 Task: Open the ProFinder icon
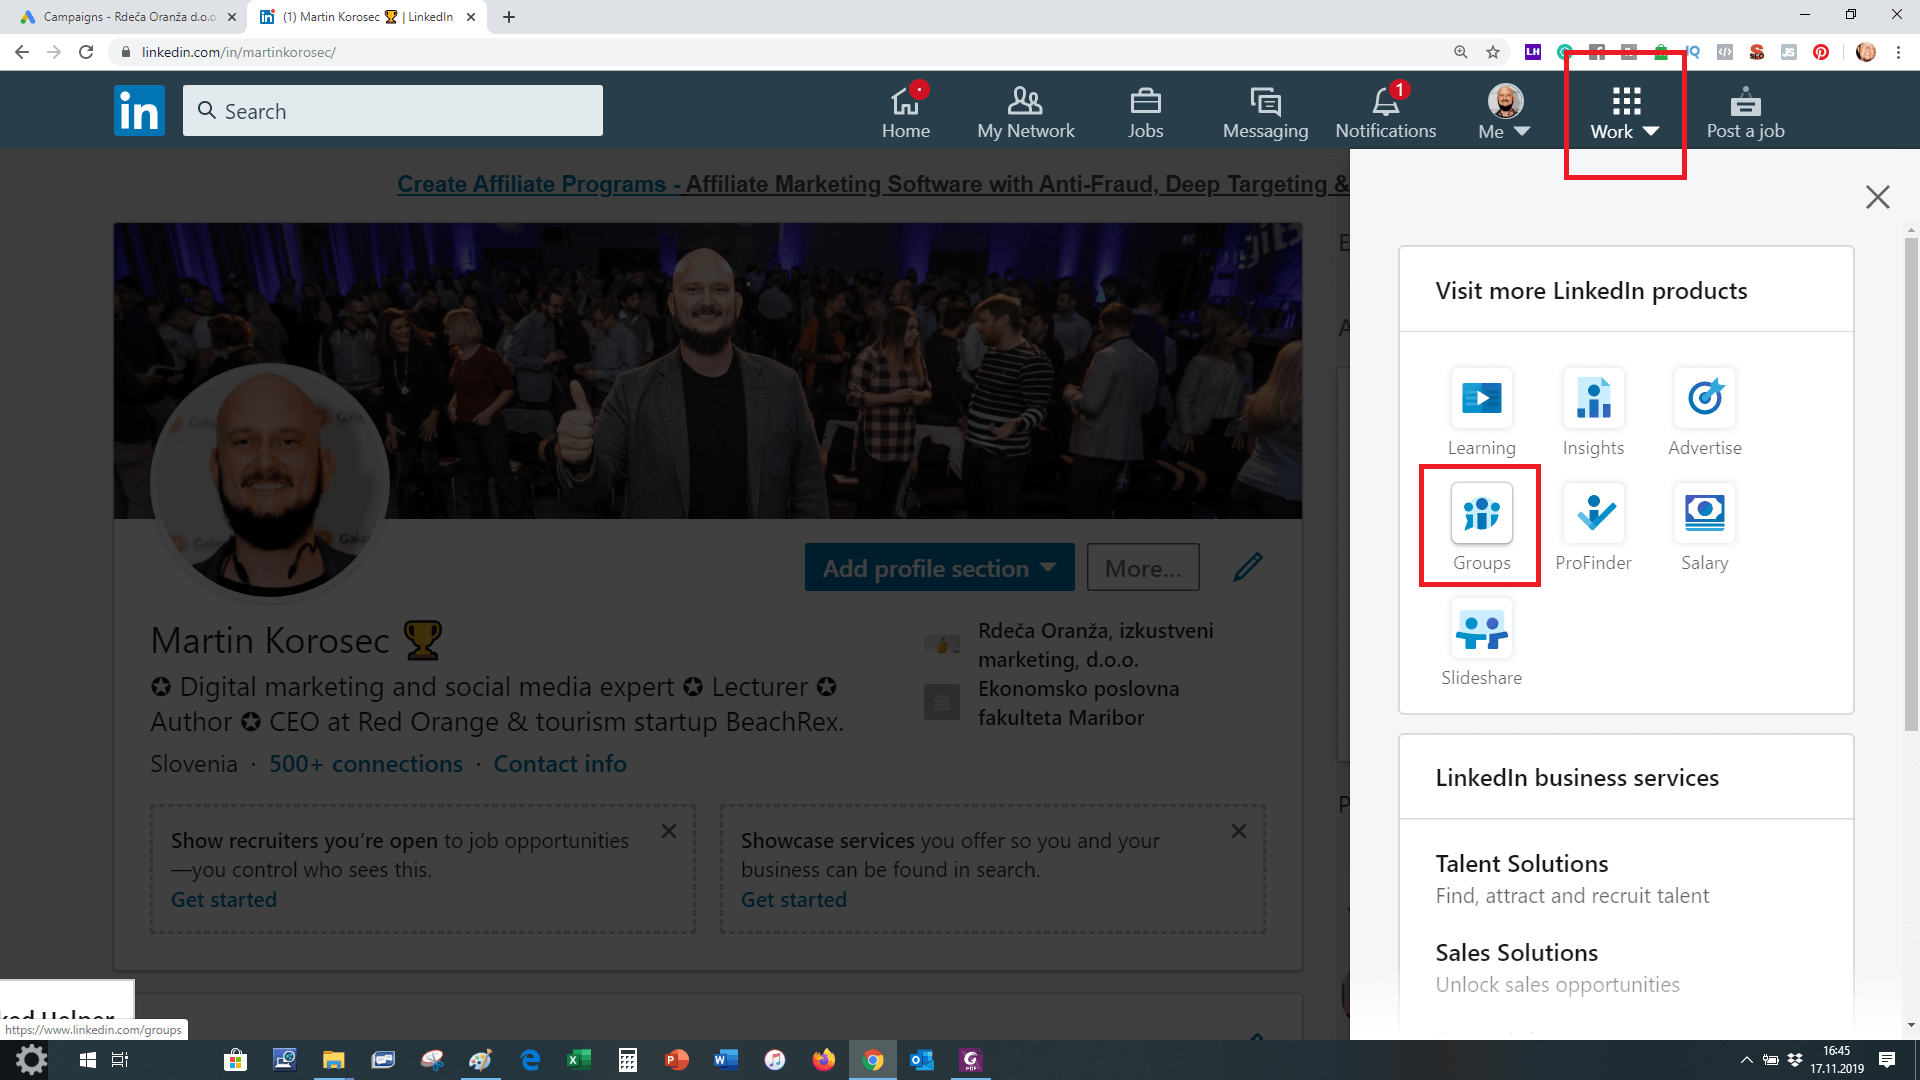click(1593, 514)
